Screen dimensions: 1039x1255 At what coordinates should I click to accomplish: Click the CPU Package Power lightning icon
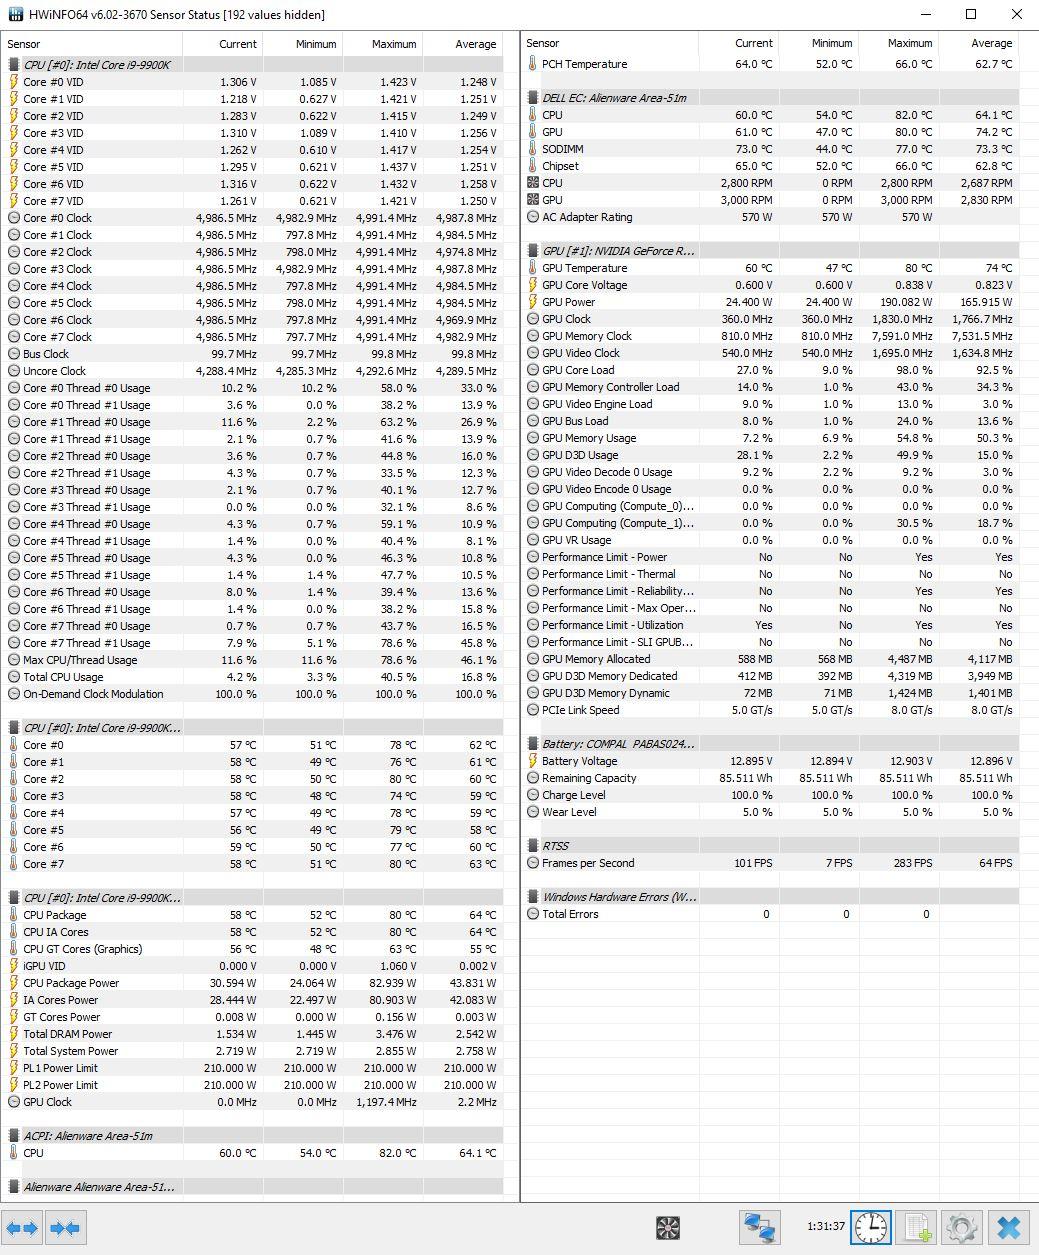14,983
